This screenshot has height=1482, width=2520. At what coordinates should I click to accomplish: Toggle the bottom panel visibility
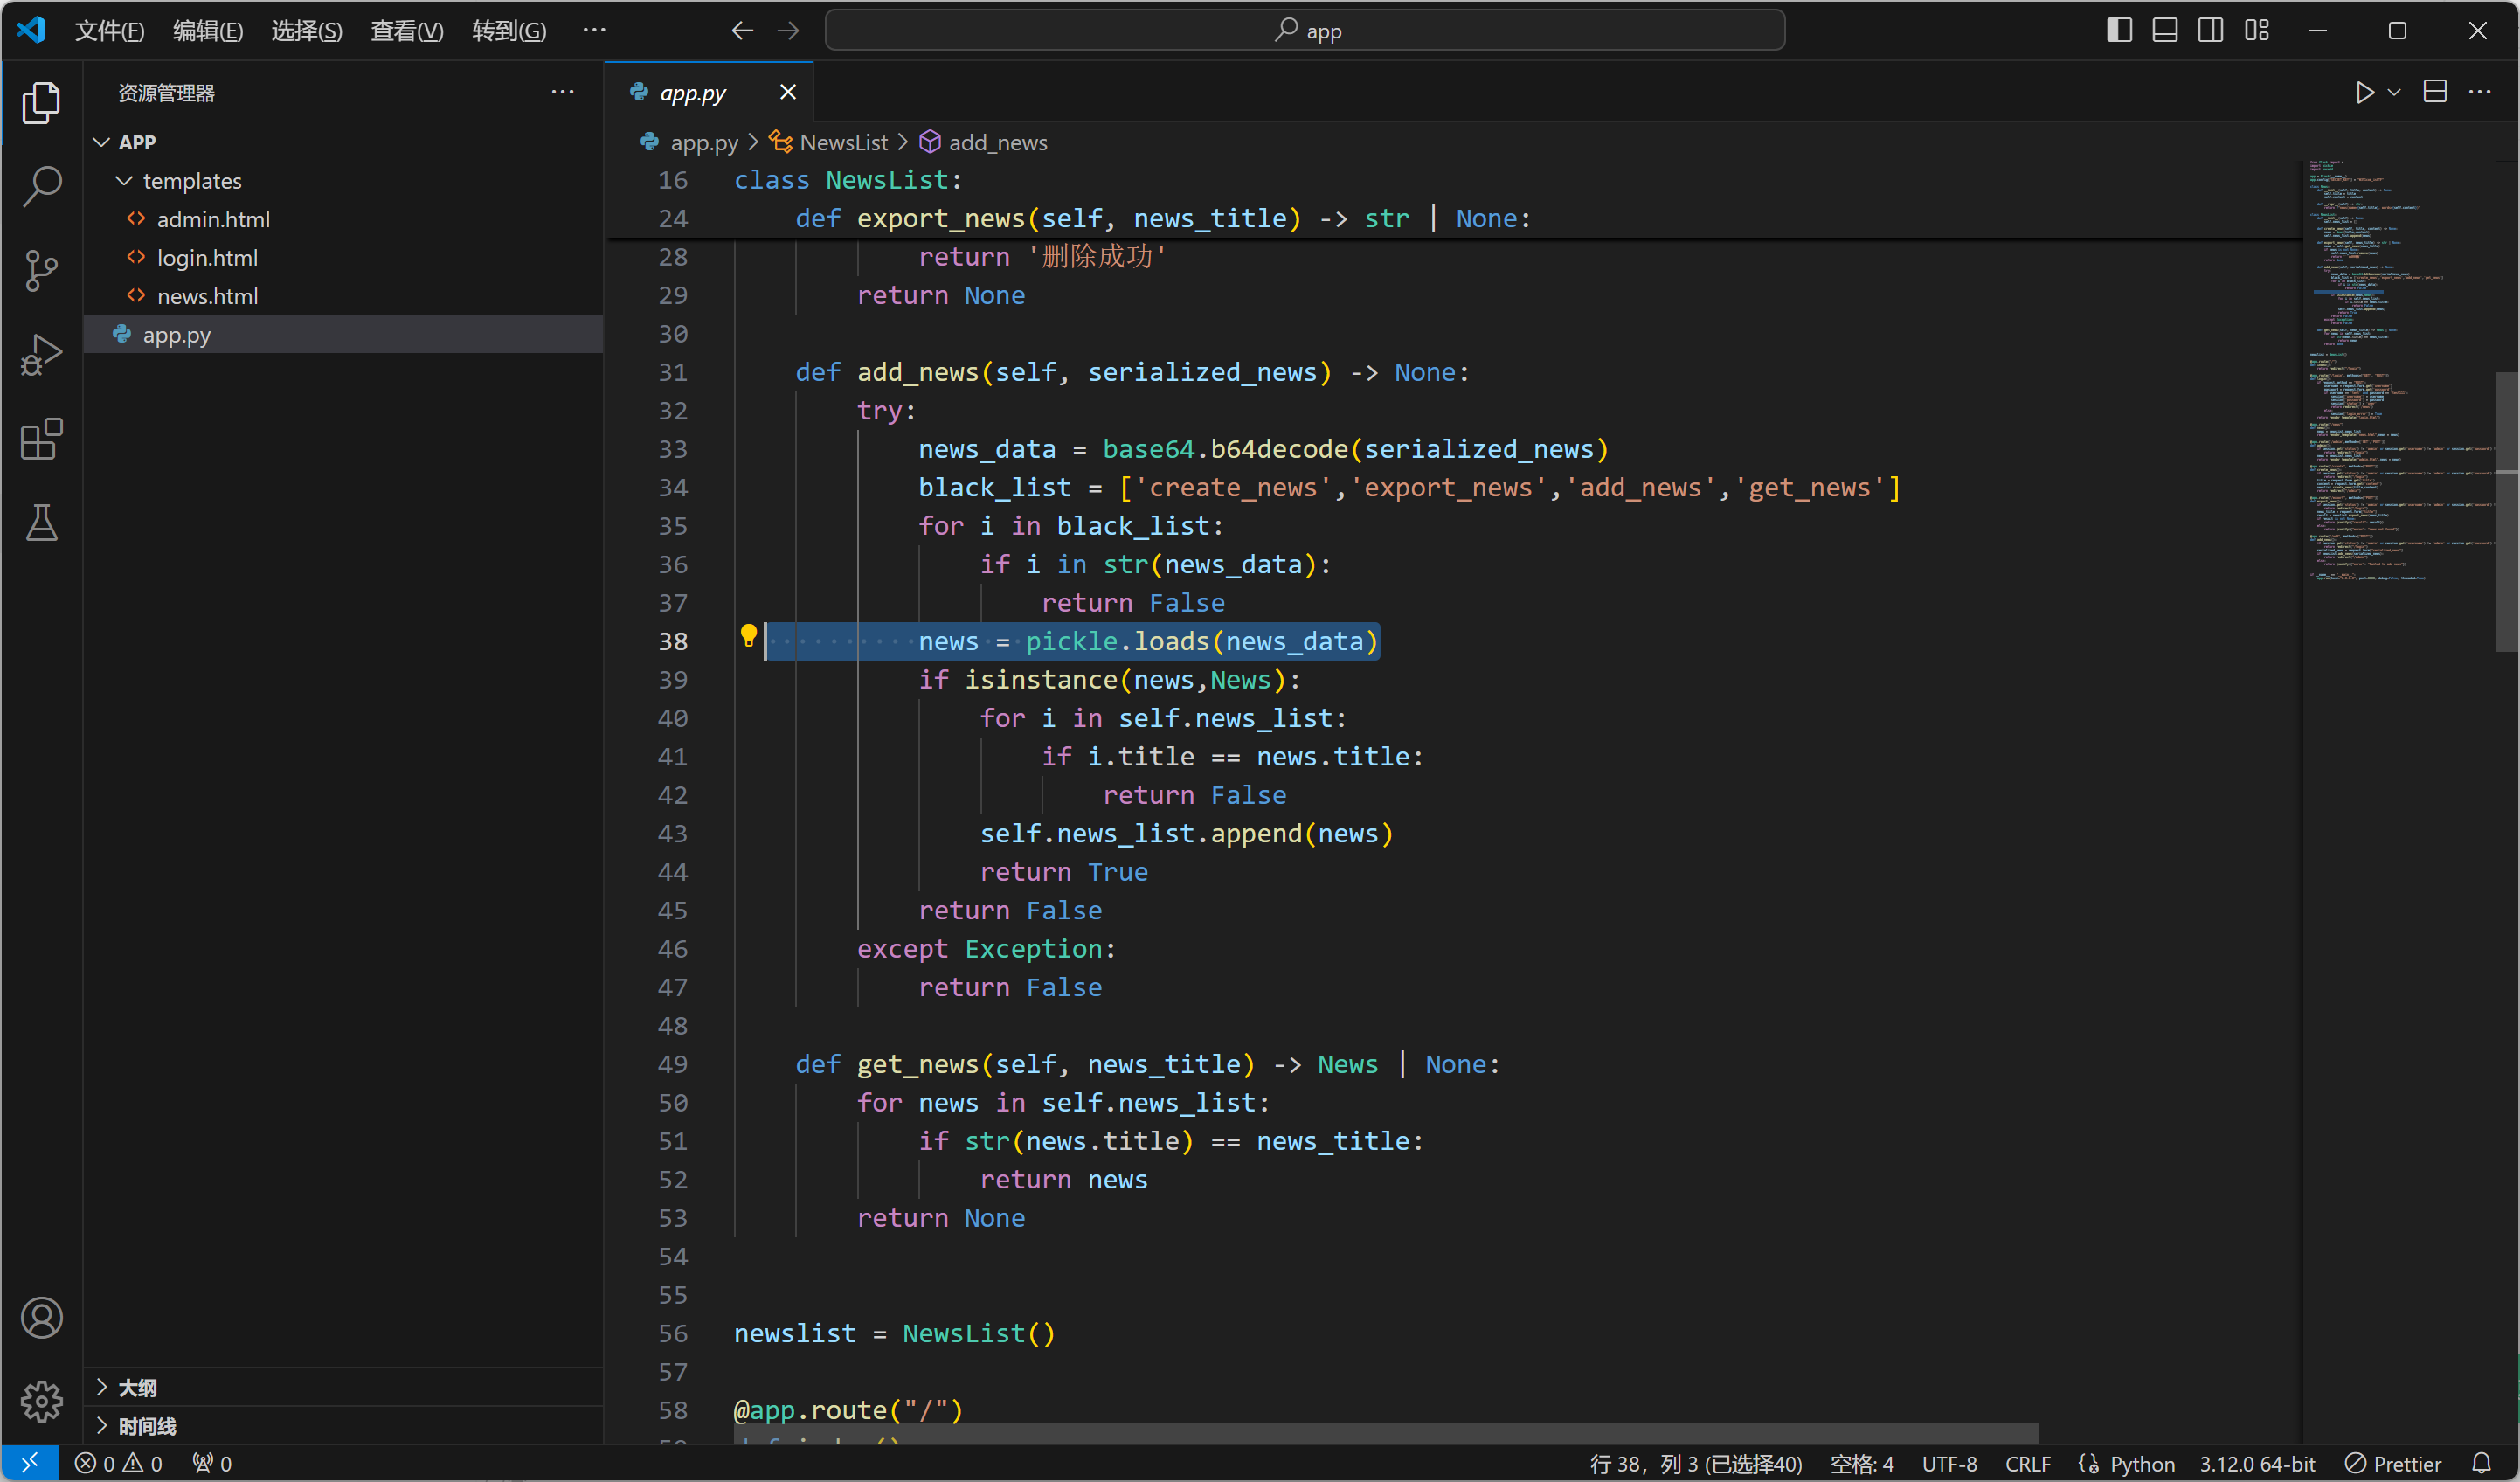2165,31
